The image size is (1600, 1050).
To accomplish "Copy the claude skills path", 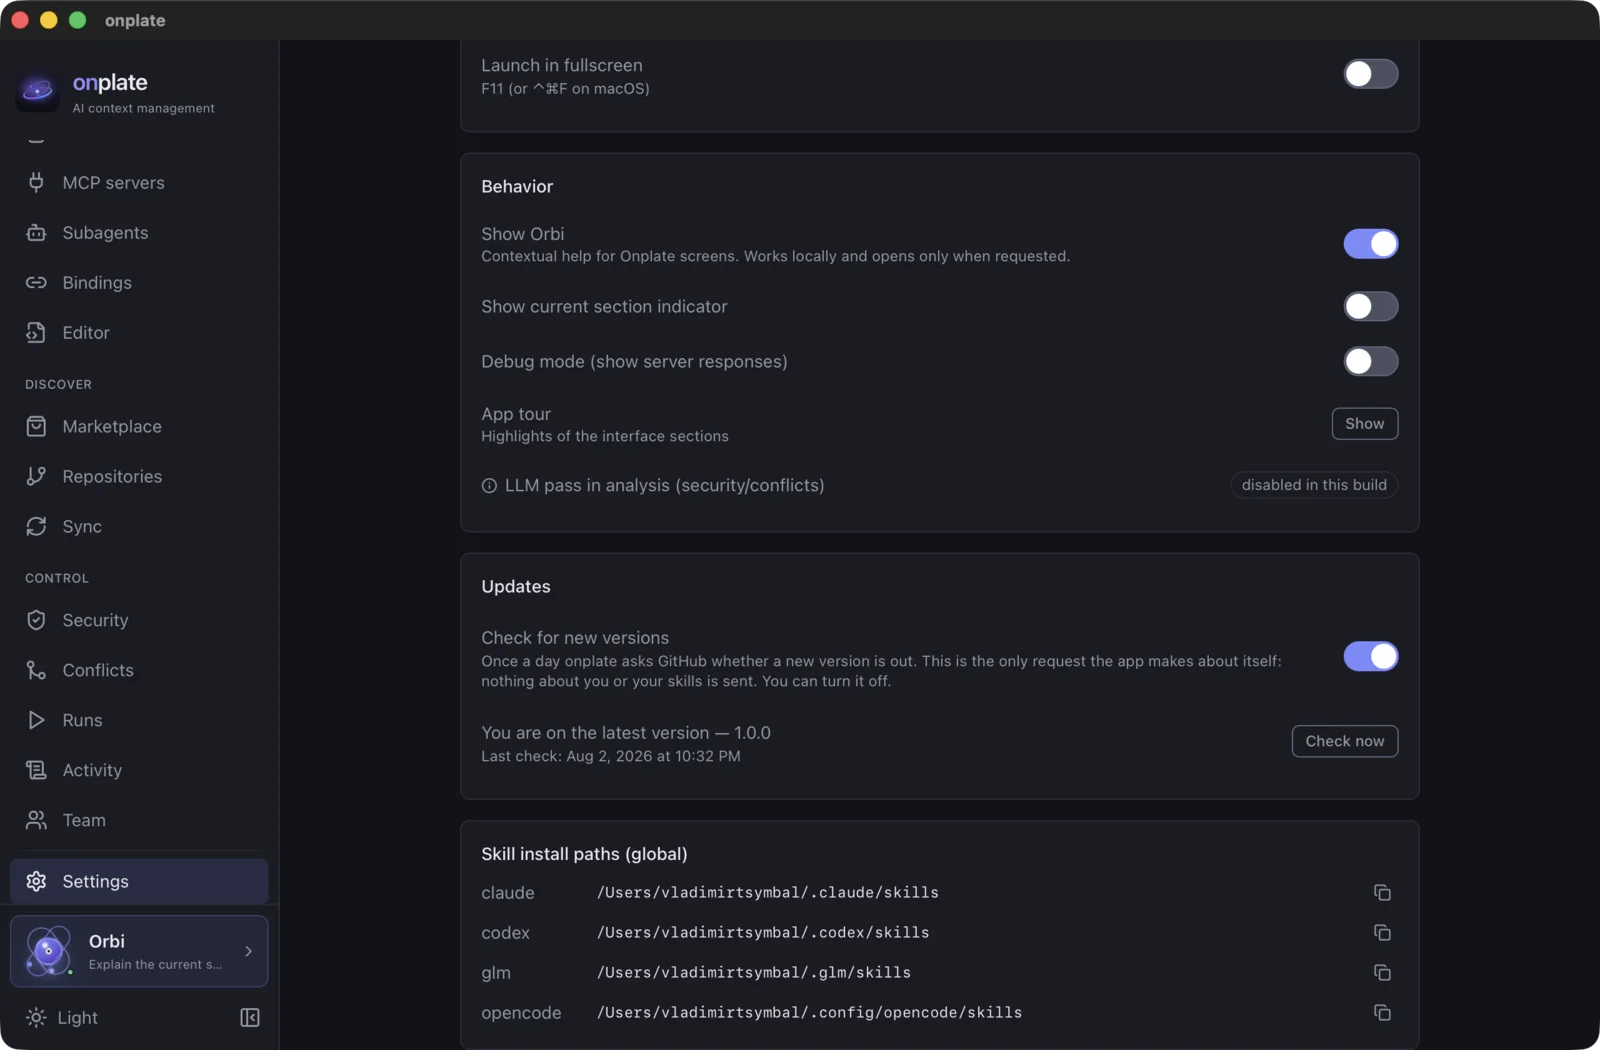I will pyautogui.click(x=1382, y=893).
